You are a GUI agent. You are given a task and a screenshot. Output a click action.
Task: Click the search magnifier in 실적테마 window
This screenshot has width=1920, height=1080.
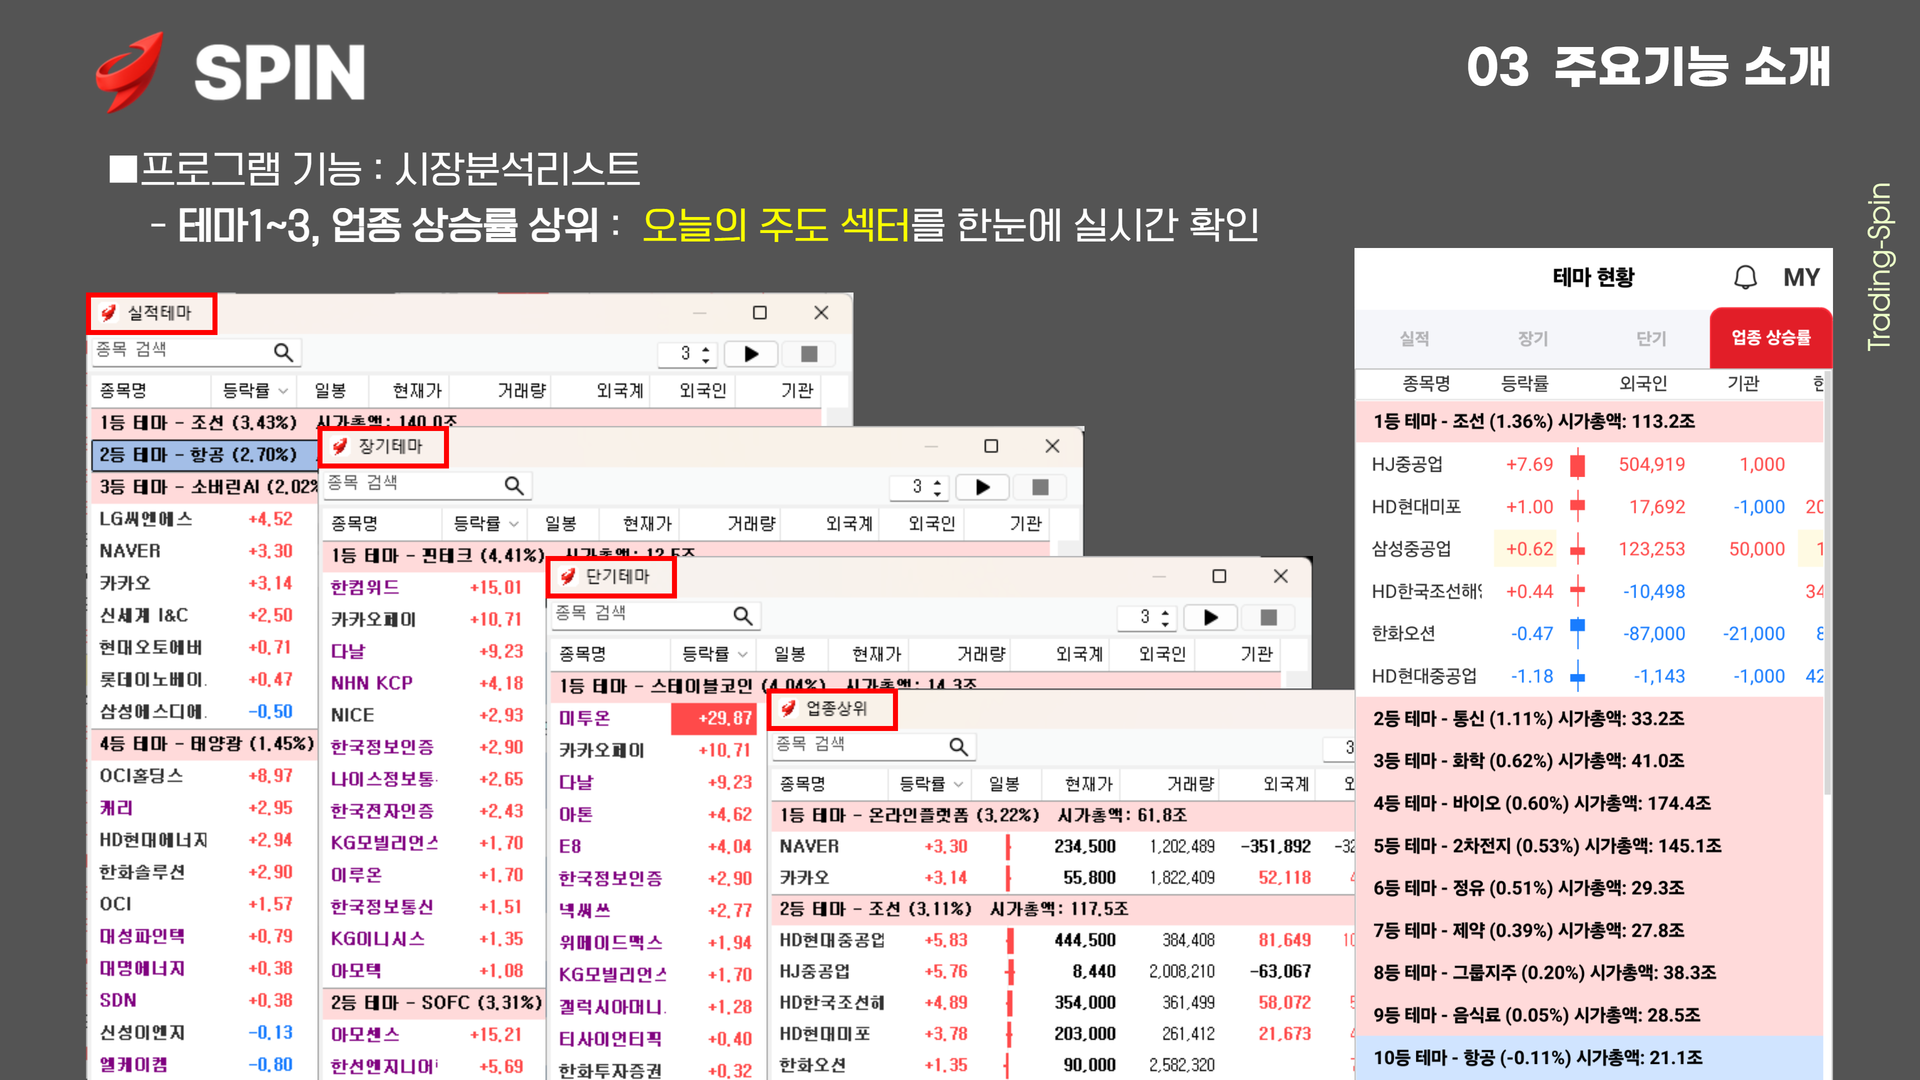(x=283, y=352)
